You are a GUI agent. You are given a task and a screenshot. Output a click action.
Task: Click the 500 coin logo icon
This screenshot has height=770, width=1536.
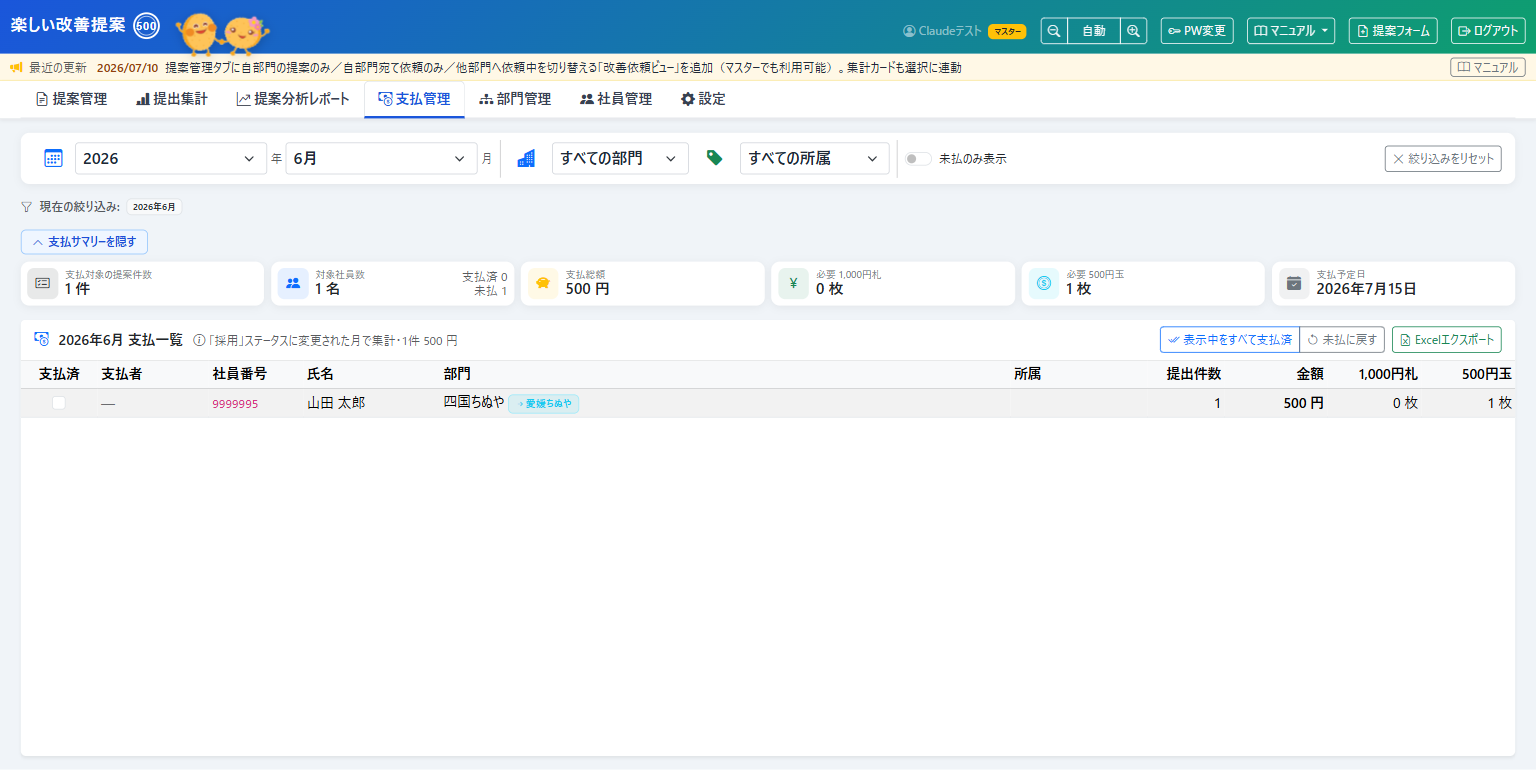(146, 26)
